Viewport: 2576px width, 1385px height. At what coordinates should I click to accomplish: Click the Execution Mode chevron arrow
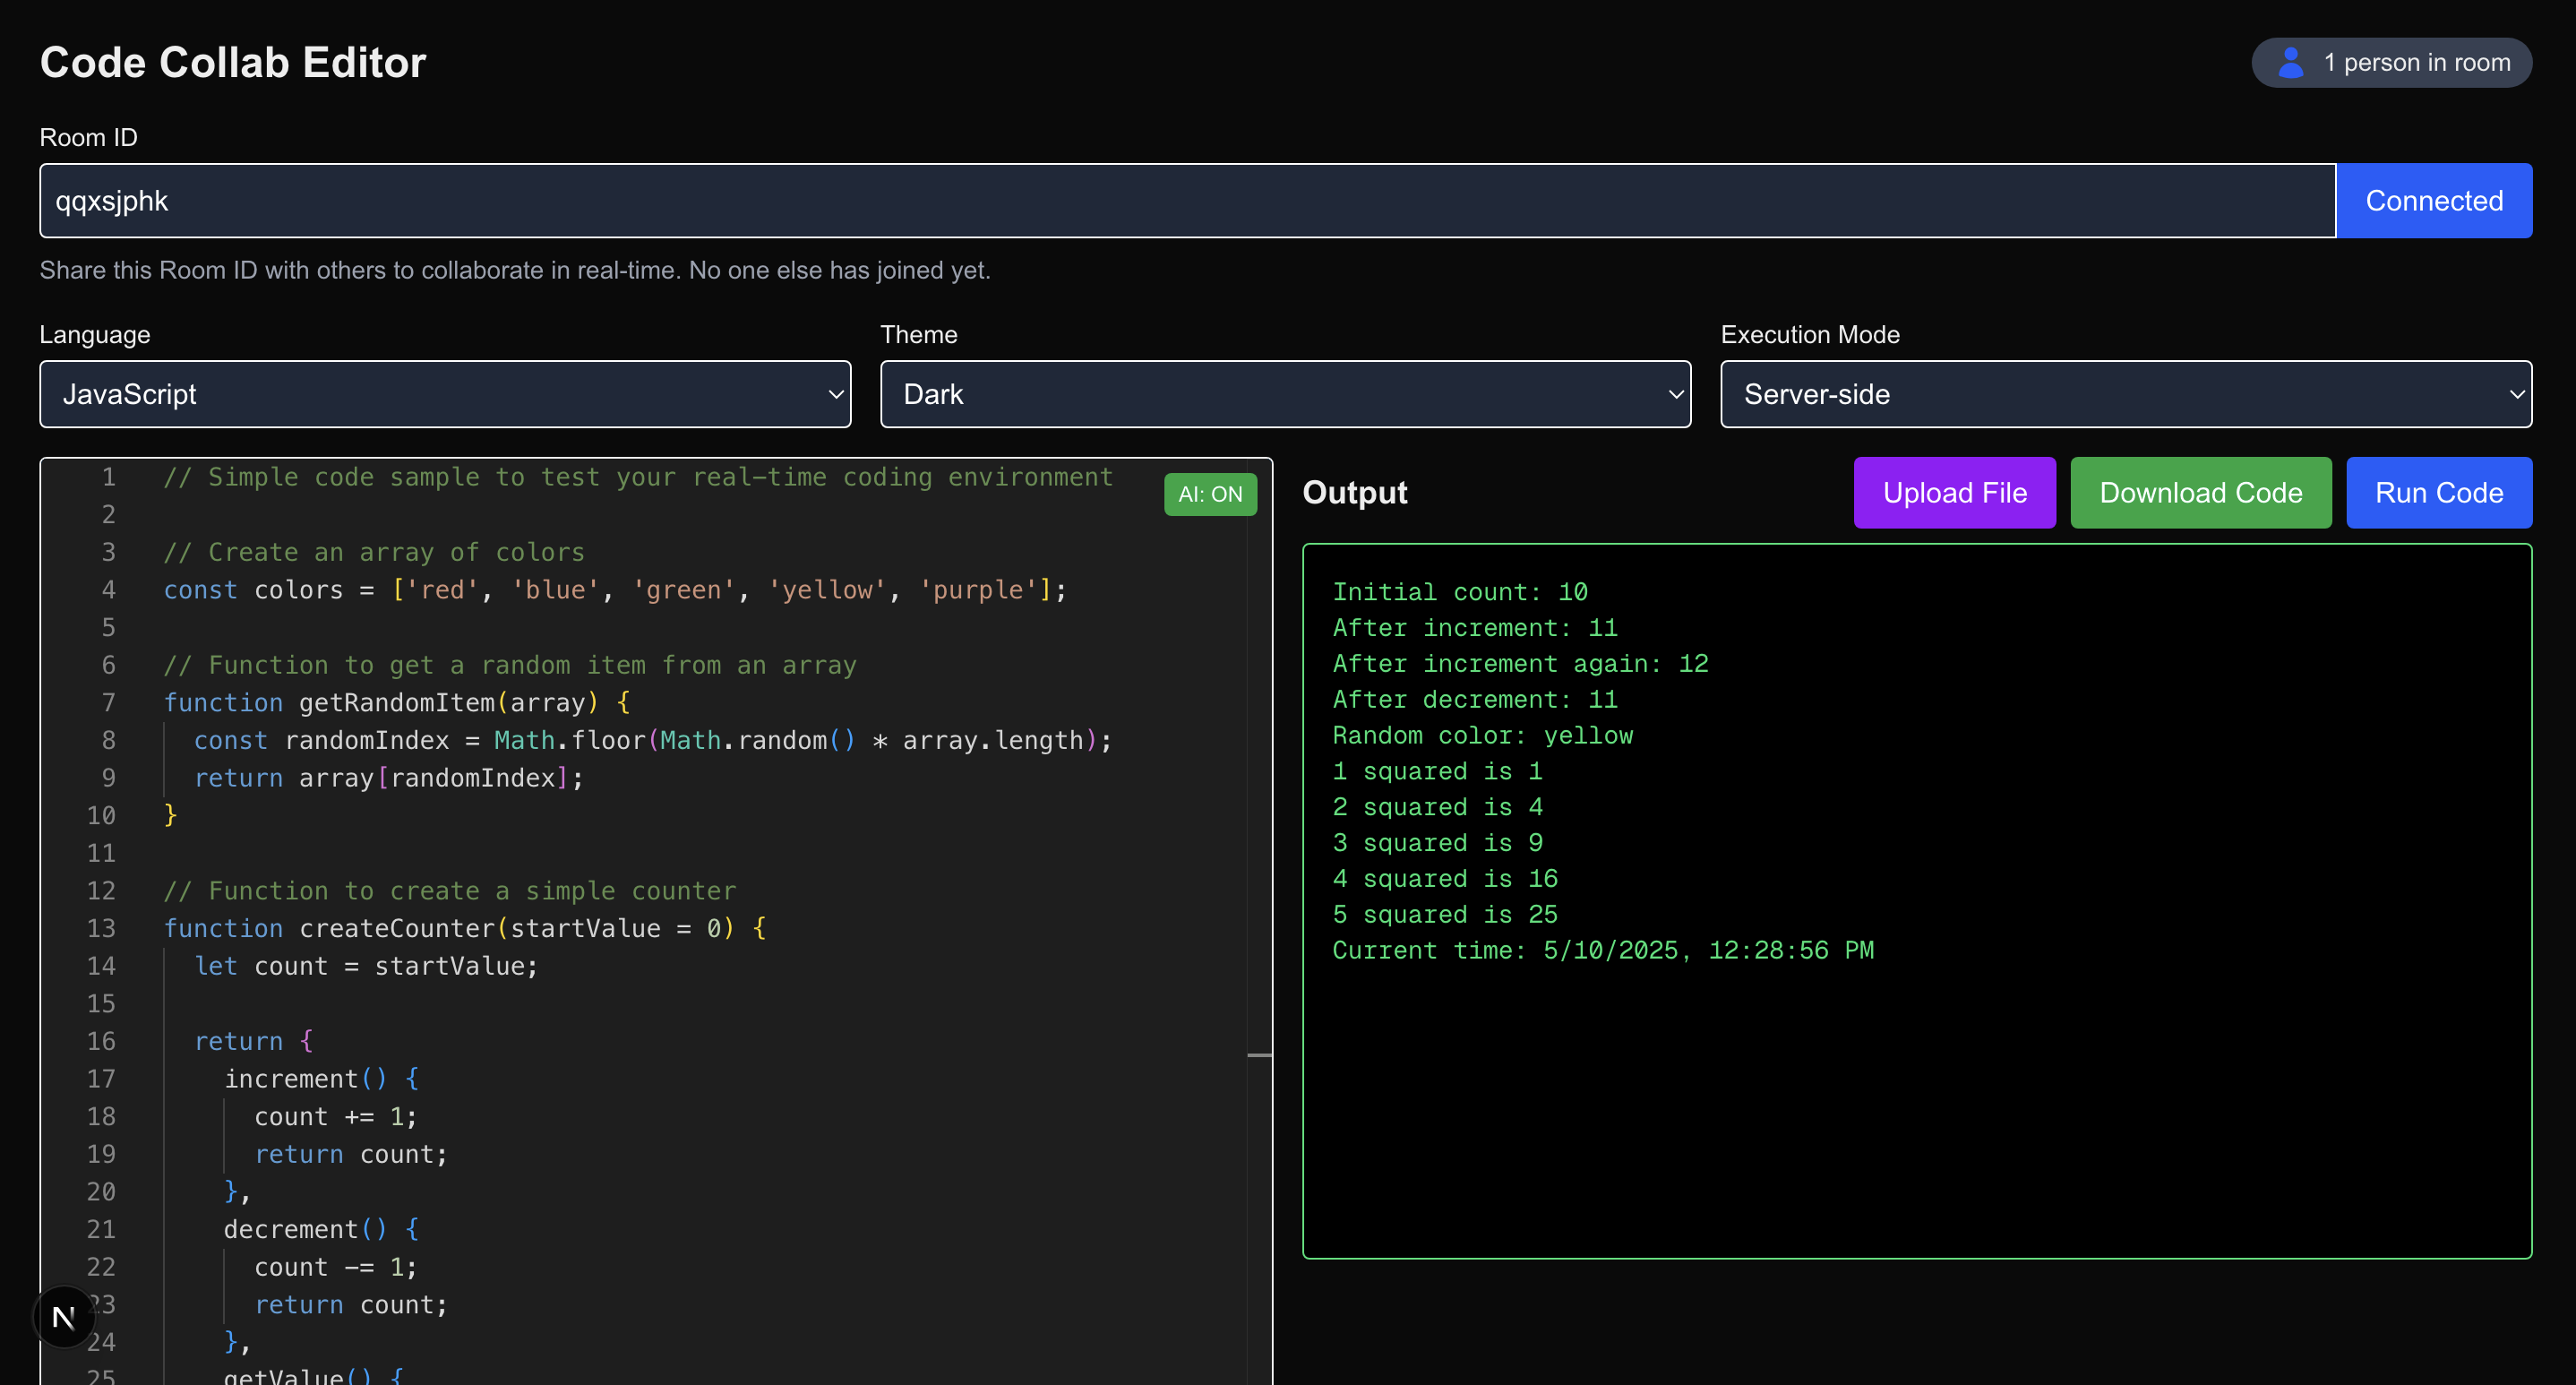[x=2516, y=394]
